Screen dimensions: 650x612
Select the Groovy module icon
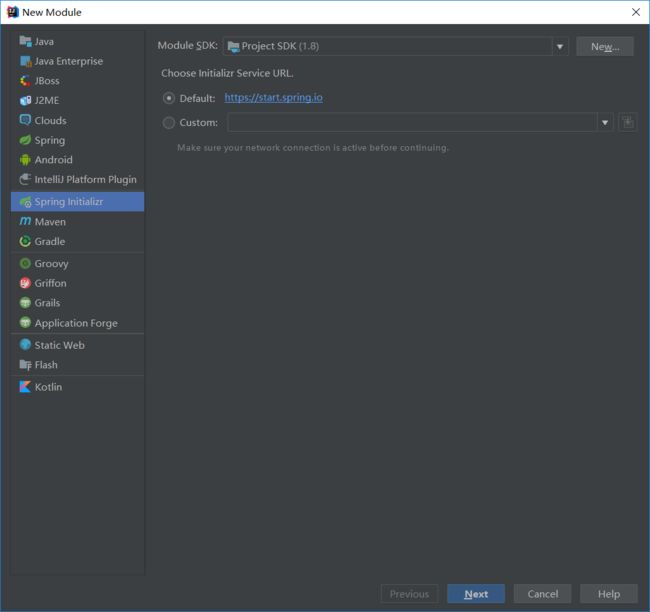[26, 264]
